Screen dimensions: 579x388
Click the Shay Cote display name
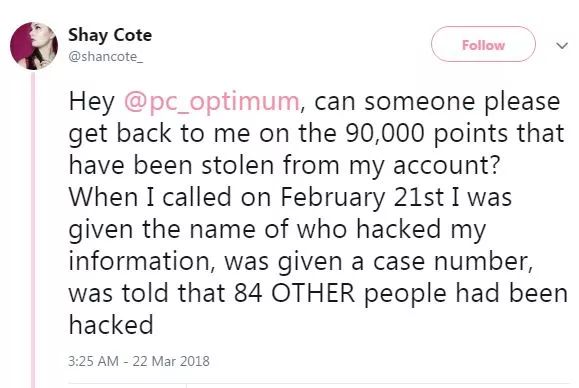tap(110, 35)
